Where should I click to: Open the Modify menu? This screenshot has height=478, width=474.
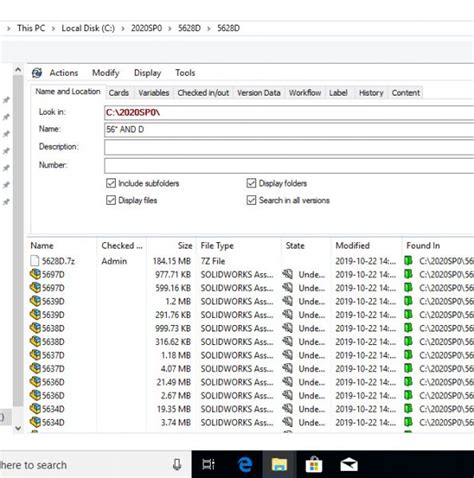click(x=106, y=73)
